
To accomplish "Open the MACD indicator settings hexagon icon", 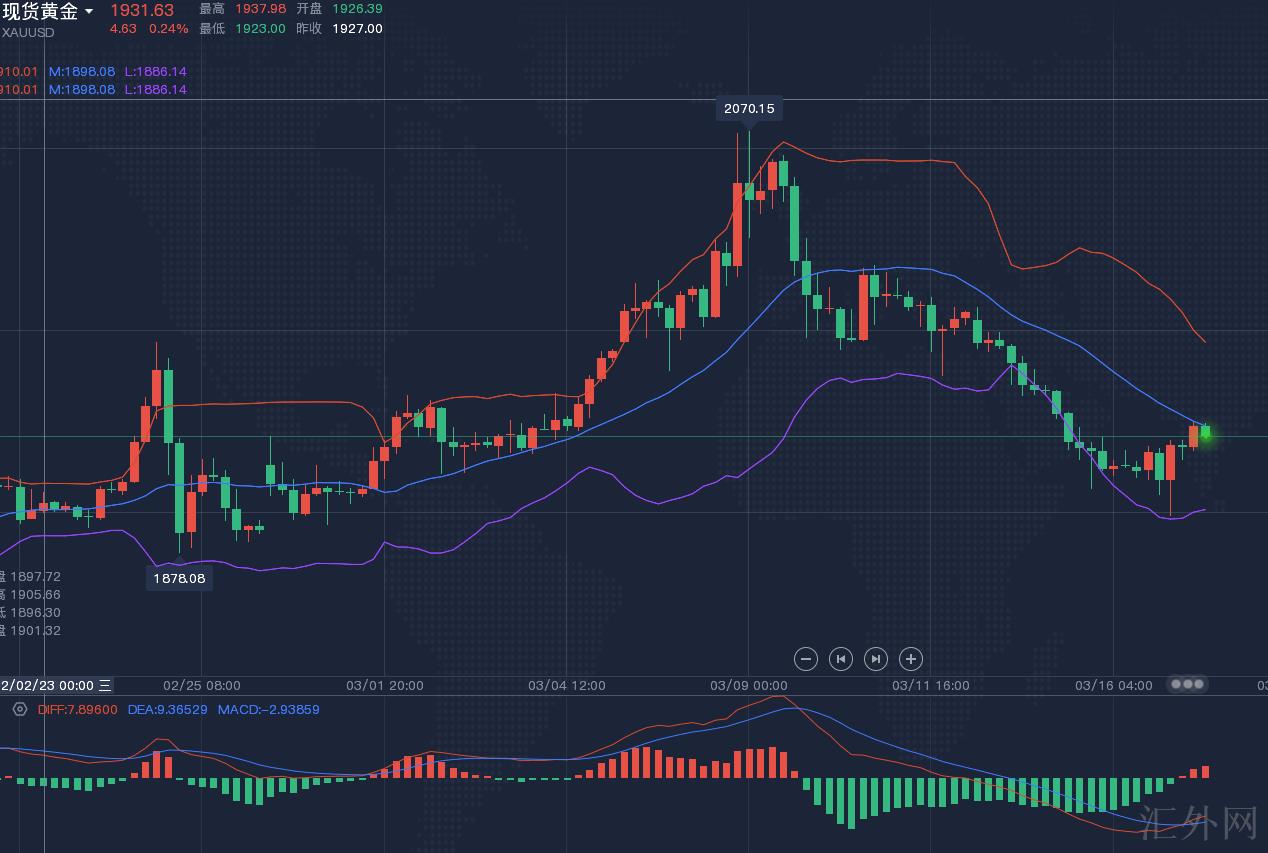I will tap(20, 709).
